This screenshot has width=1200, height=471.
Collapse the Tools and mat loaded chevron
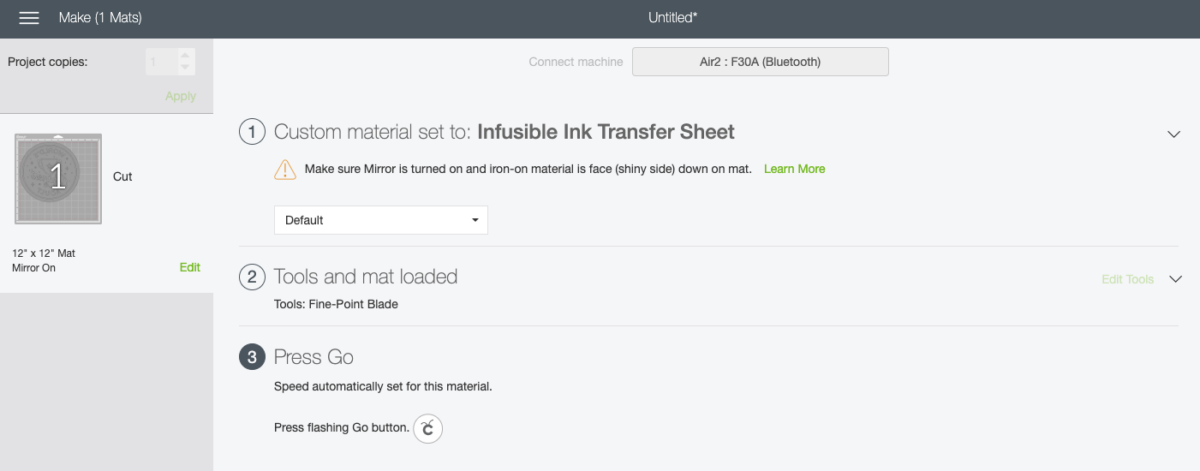point(1175,279)
